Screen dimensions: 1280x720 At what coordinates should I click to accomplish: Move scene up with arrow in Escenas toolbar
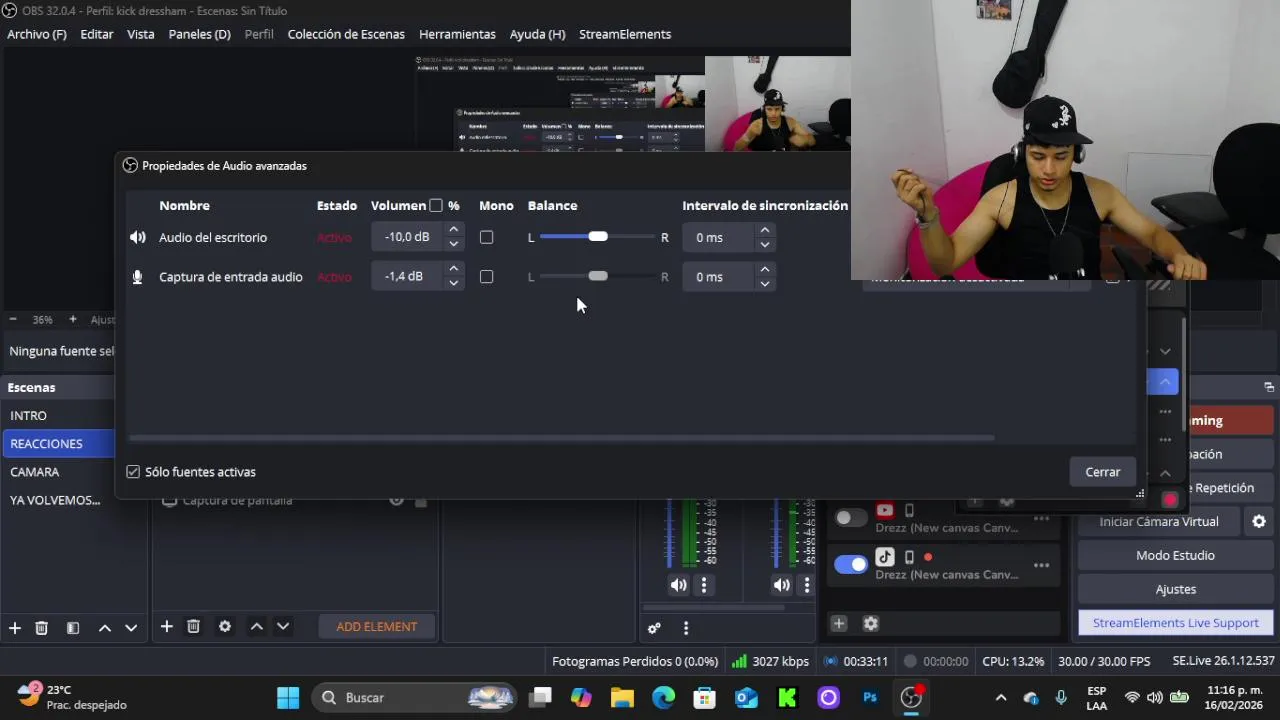click(104, 628)
